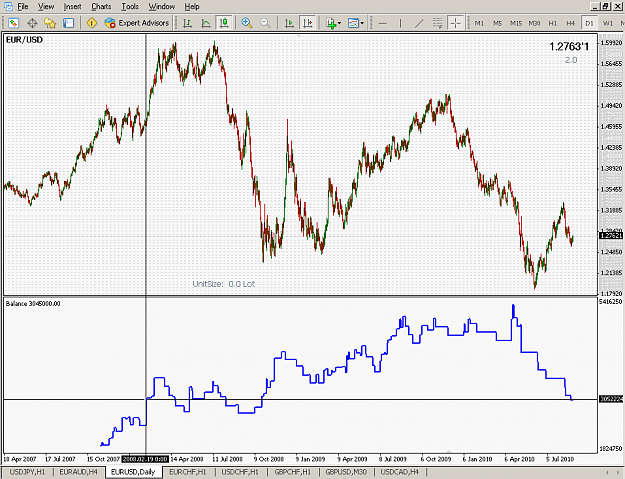The image size is (625, 479).
Task: Restore down the chart window
Action: 606,6
